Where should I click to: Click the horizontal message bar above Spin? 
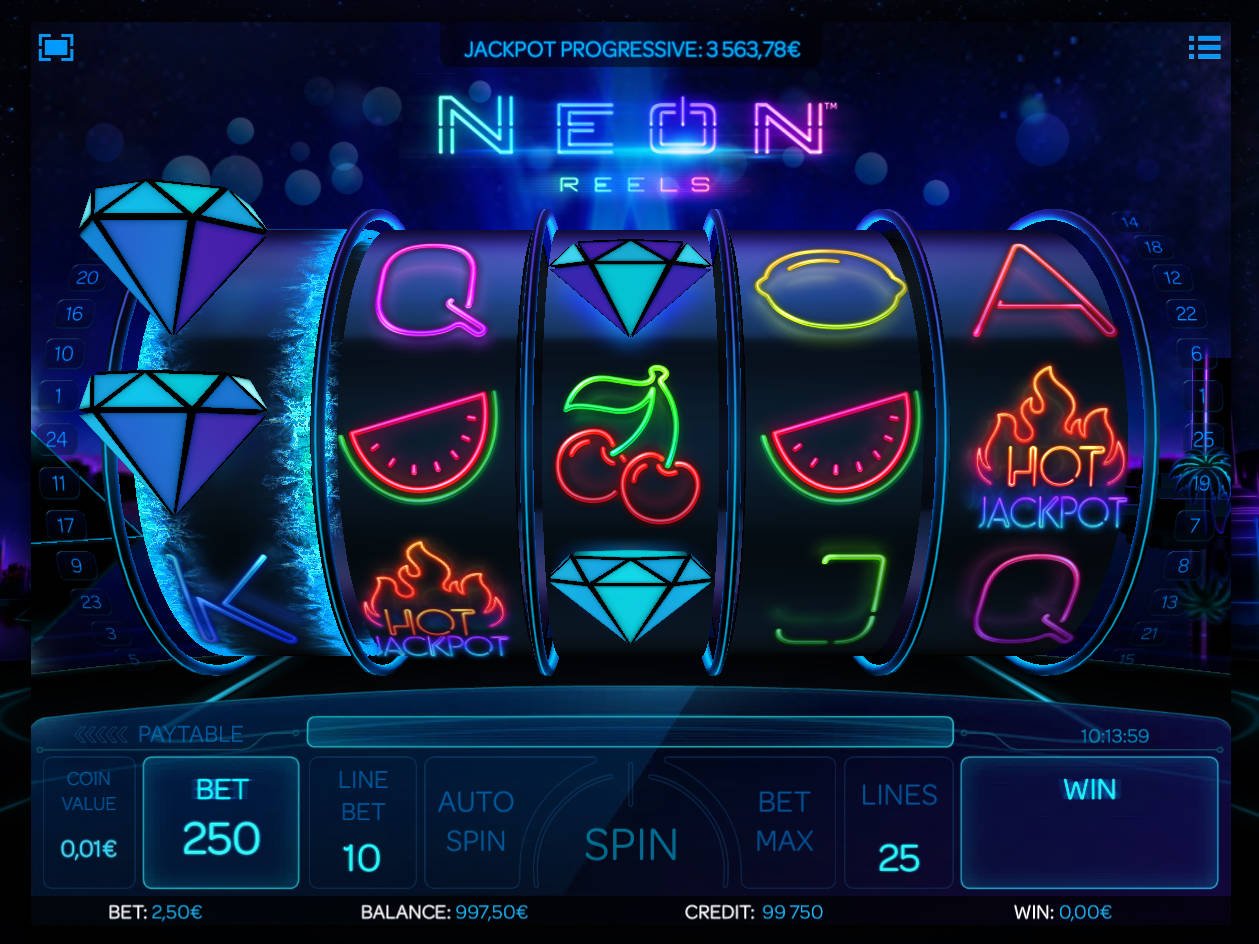(x=630, y=732)
